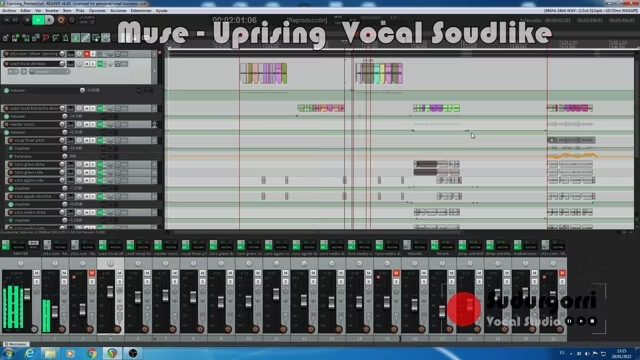Cycle folder compact button on coro agudo derecha
Image resolution: width=640 pixels, height=360 pixels.
click(x=154, y=196)
